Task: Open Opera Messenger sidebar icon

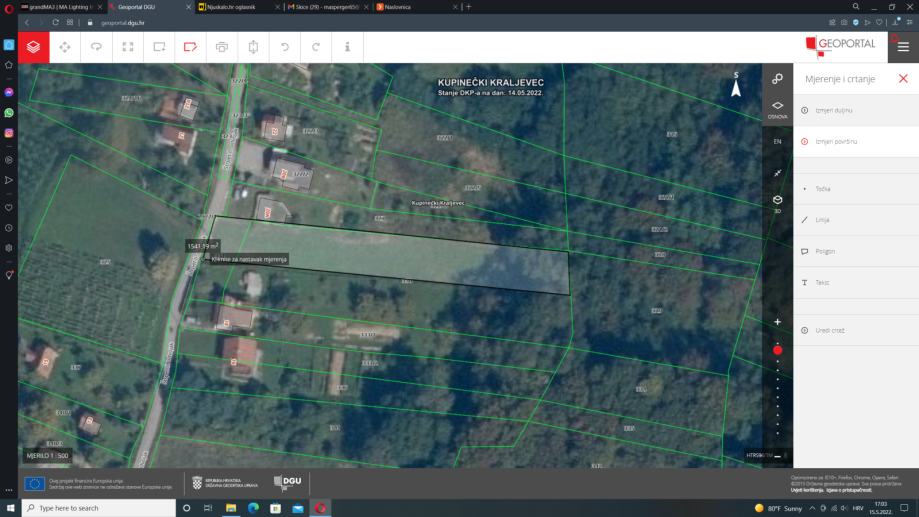Action: pyautogui.click(x=9, y=92)
